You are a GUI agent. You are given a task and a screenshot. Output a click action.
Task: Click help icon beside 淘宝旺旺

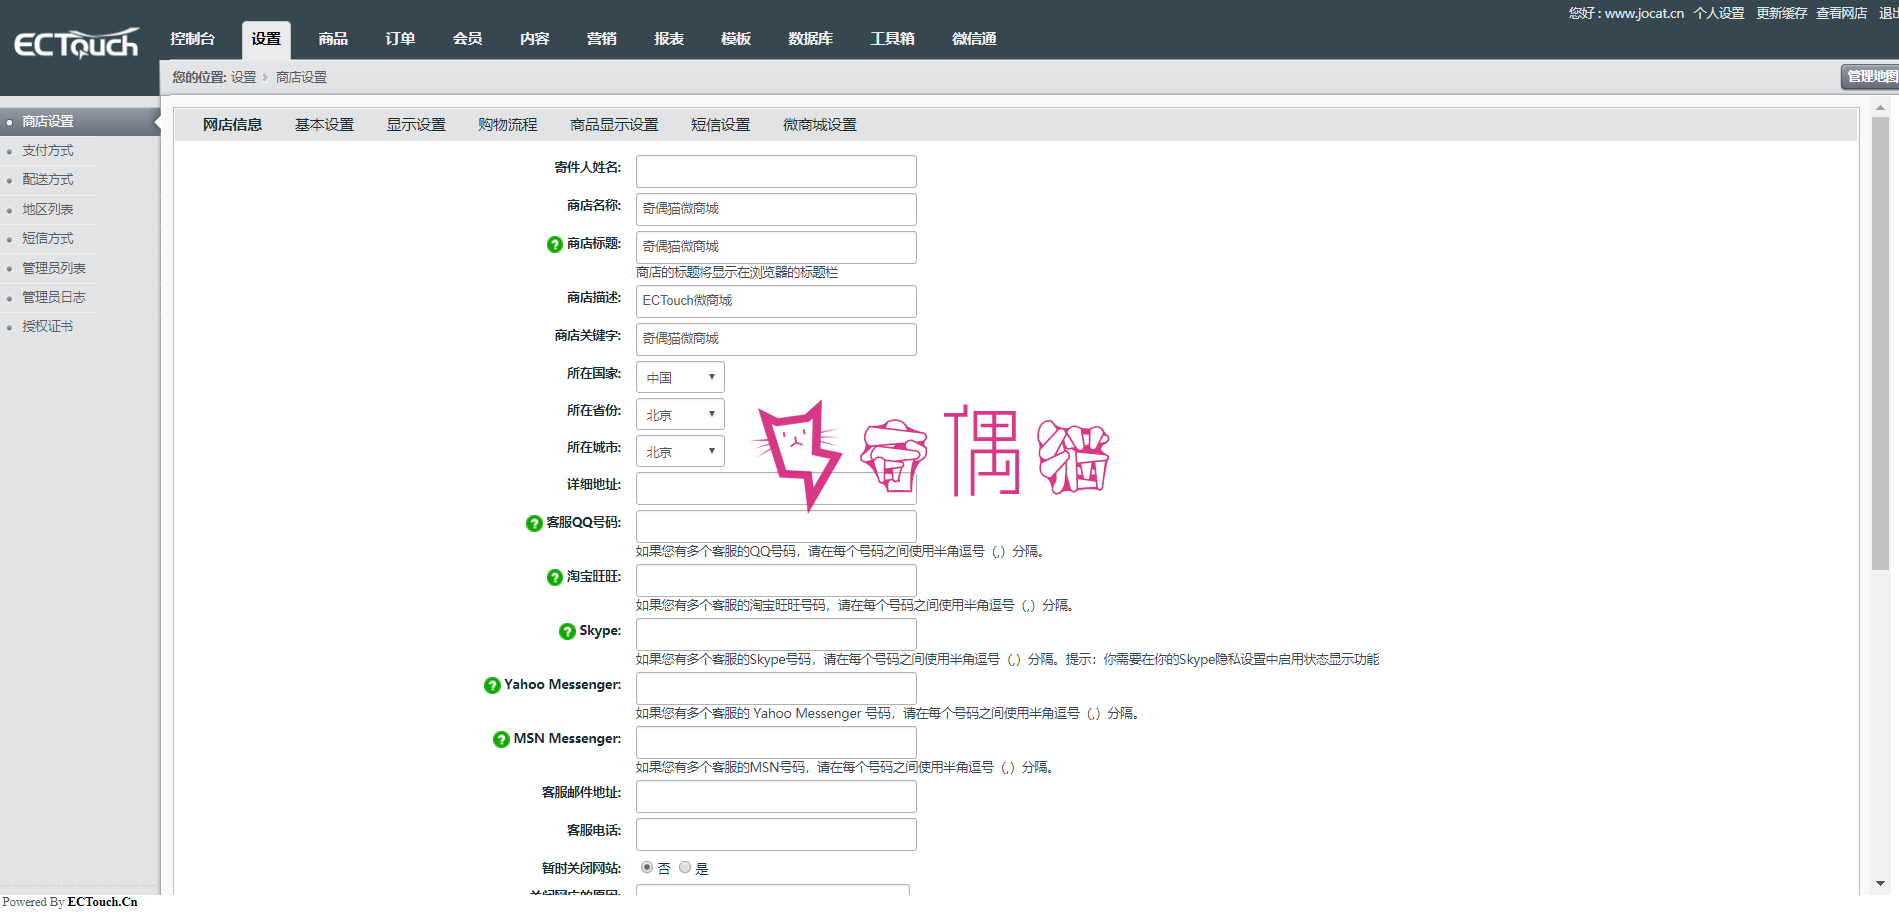(555, 577)
